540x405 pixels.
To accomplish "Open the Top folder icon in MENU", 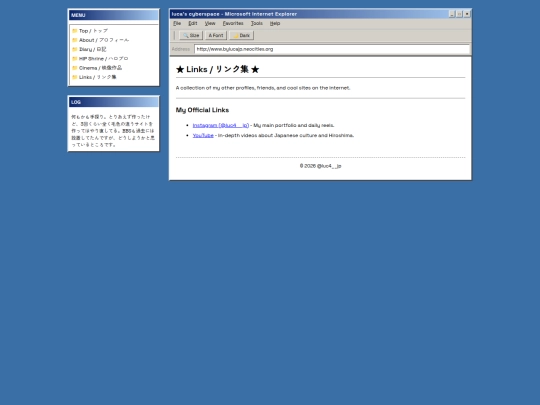I will 74,31.
